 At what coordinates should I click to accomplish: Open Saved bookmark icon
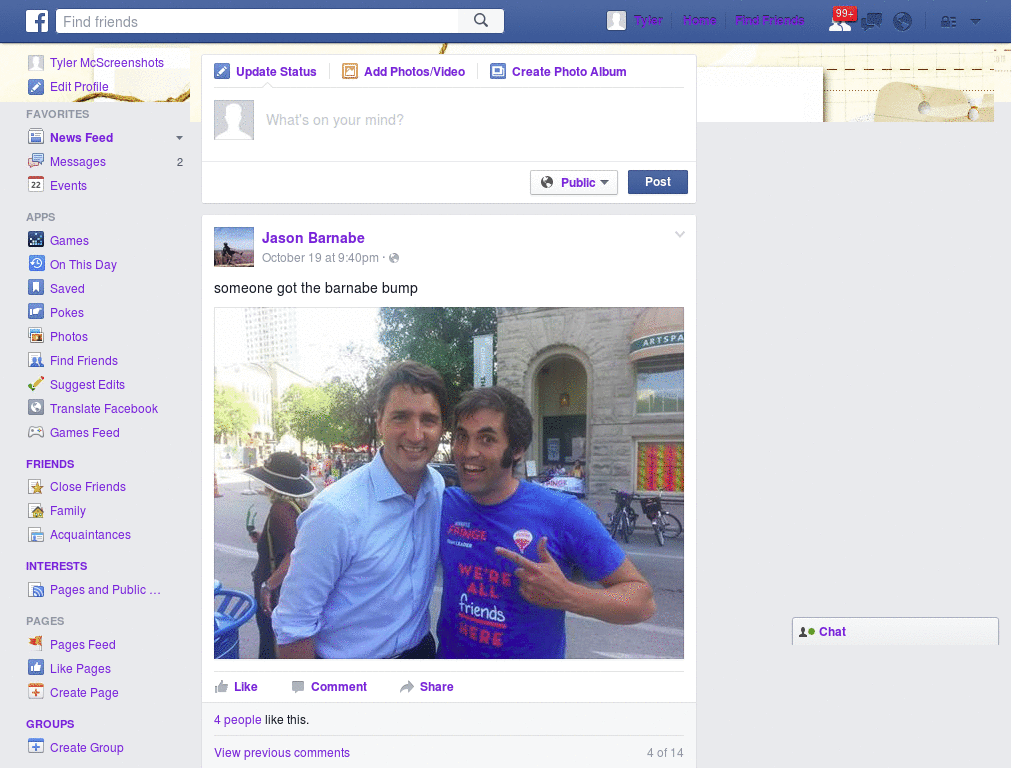(x=36, y=288)
